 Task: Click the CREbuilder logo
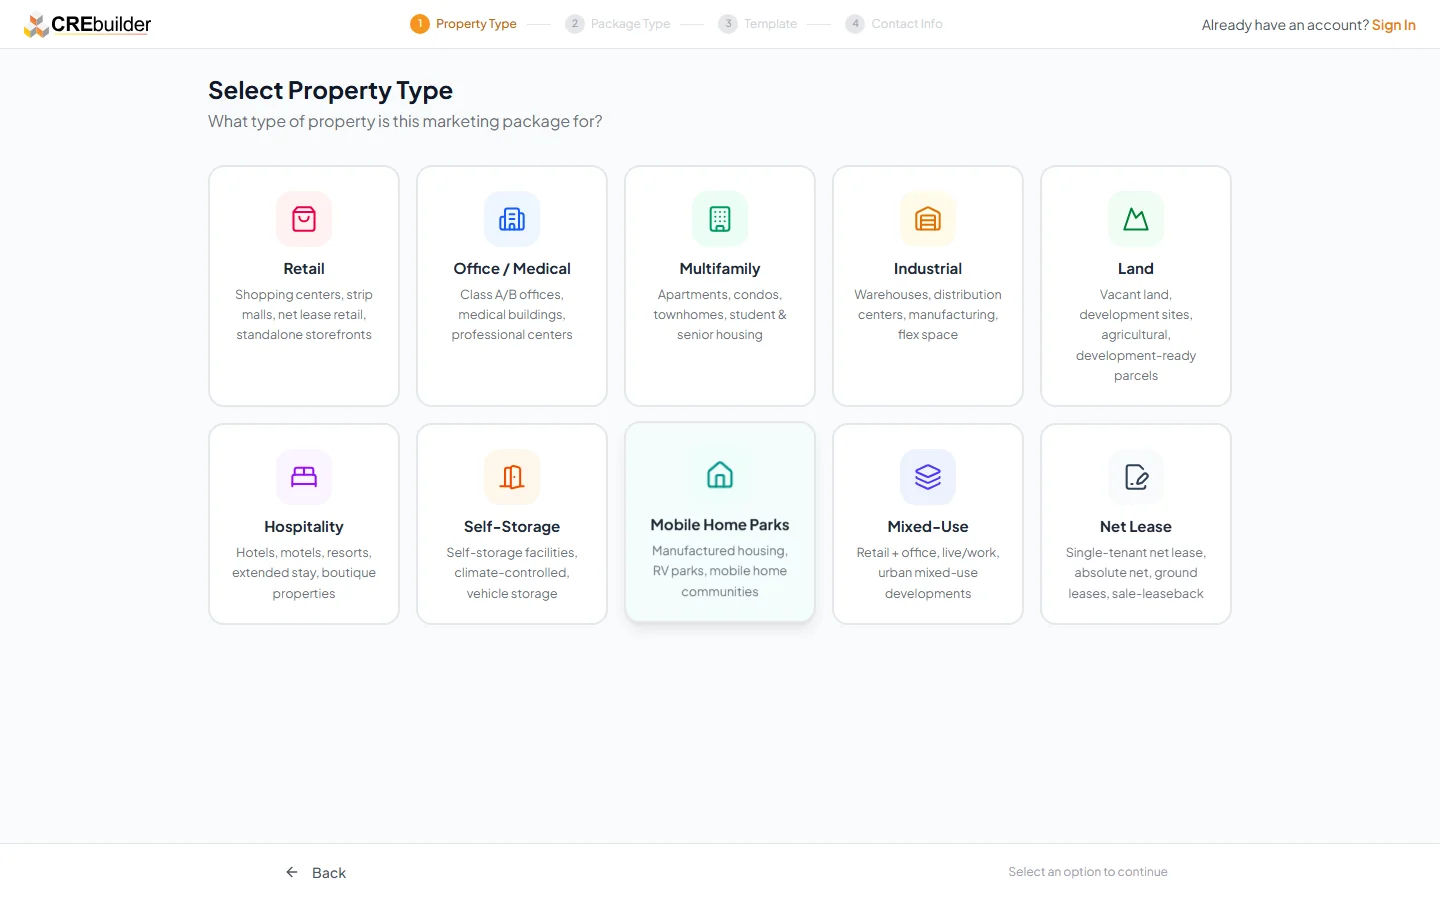87,23
